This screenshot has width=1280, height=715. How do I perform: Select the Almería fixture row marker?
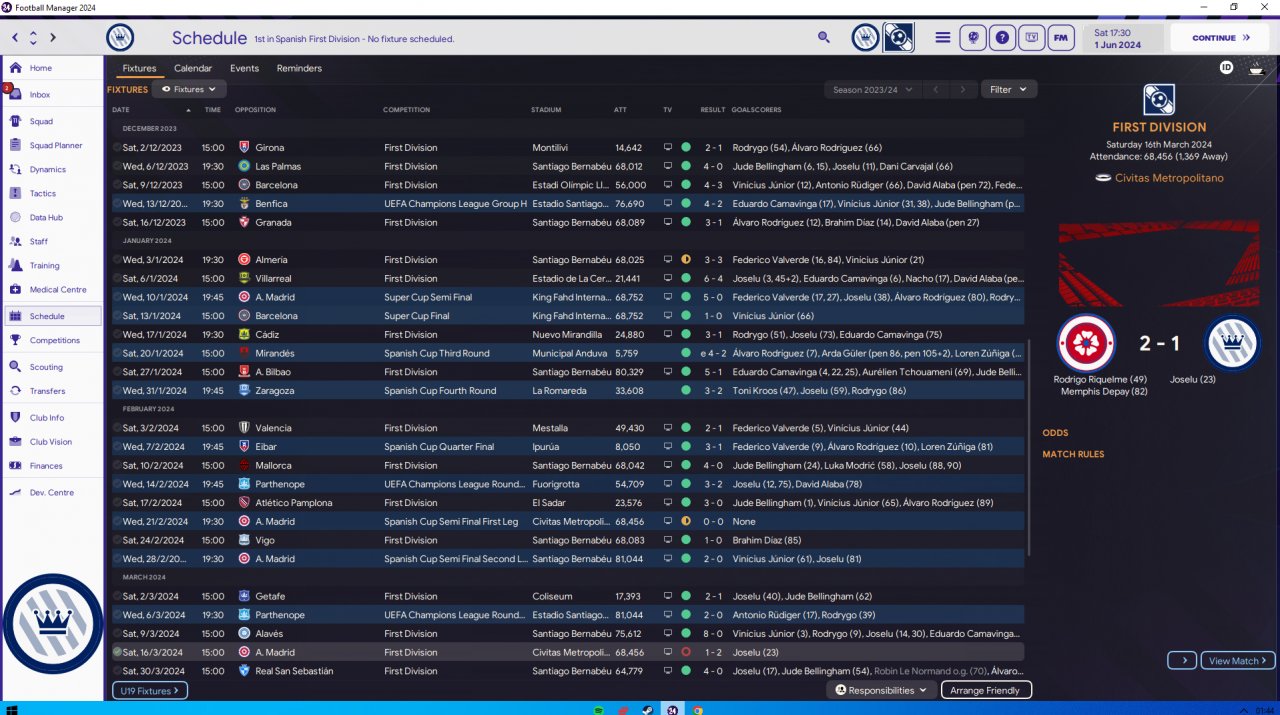tap(117, 260)
